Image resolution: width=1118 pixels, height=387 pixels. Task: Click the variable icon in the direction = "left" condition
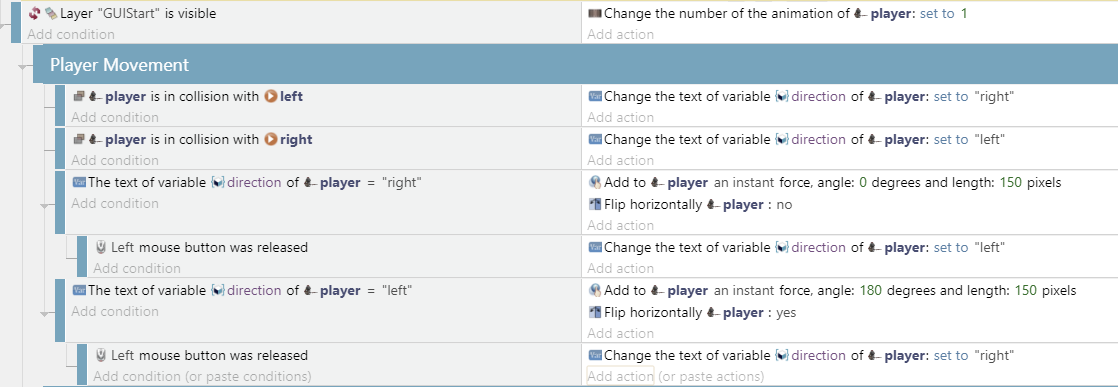pyautogui.click(x=79, y=290)
